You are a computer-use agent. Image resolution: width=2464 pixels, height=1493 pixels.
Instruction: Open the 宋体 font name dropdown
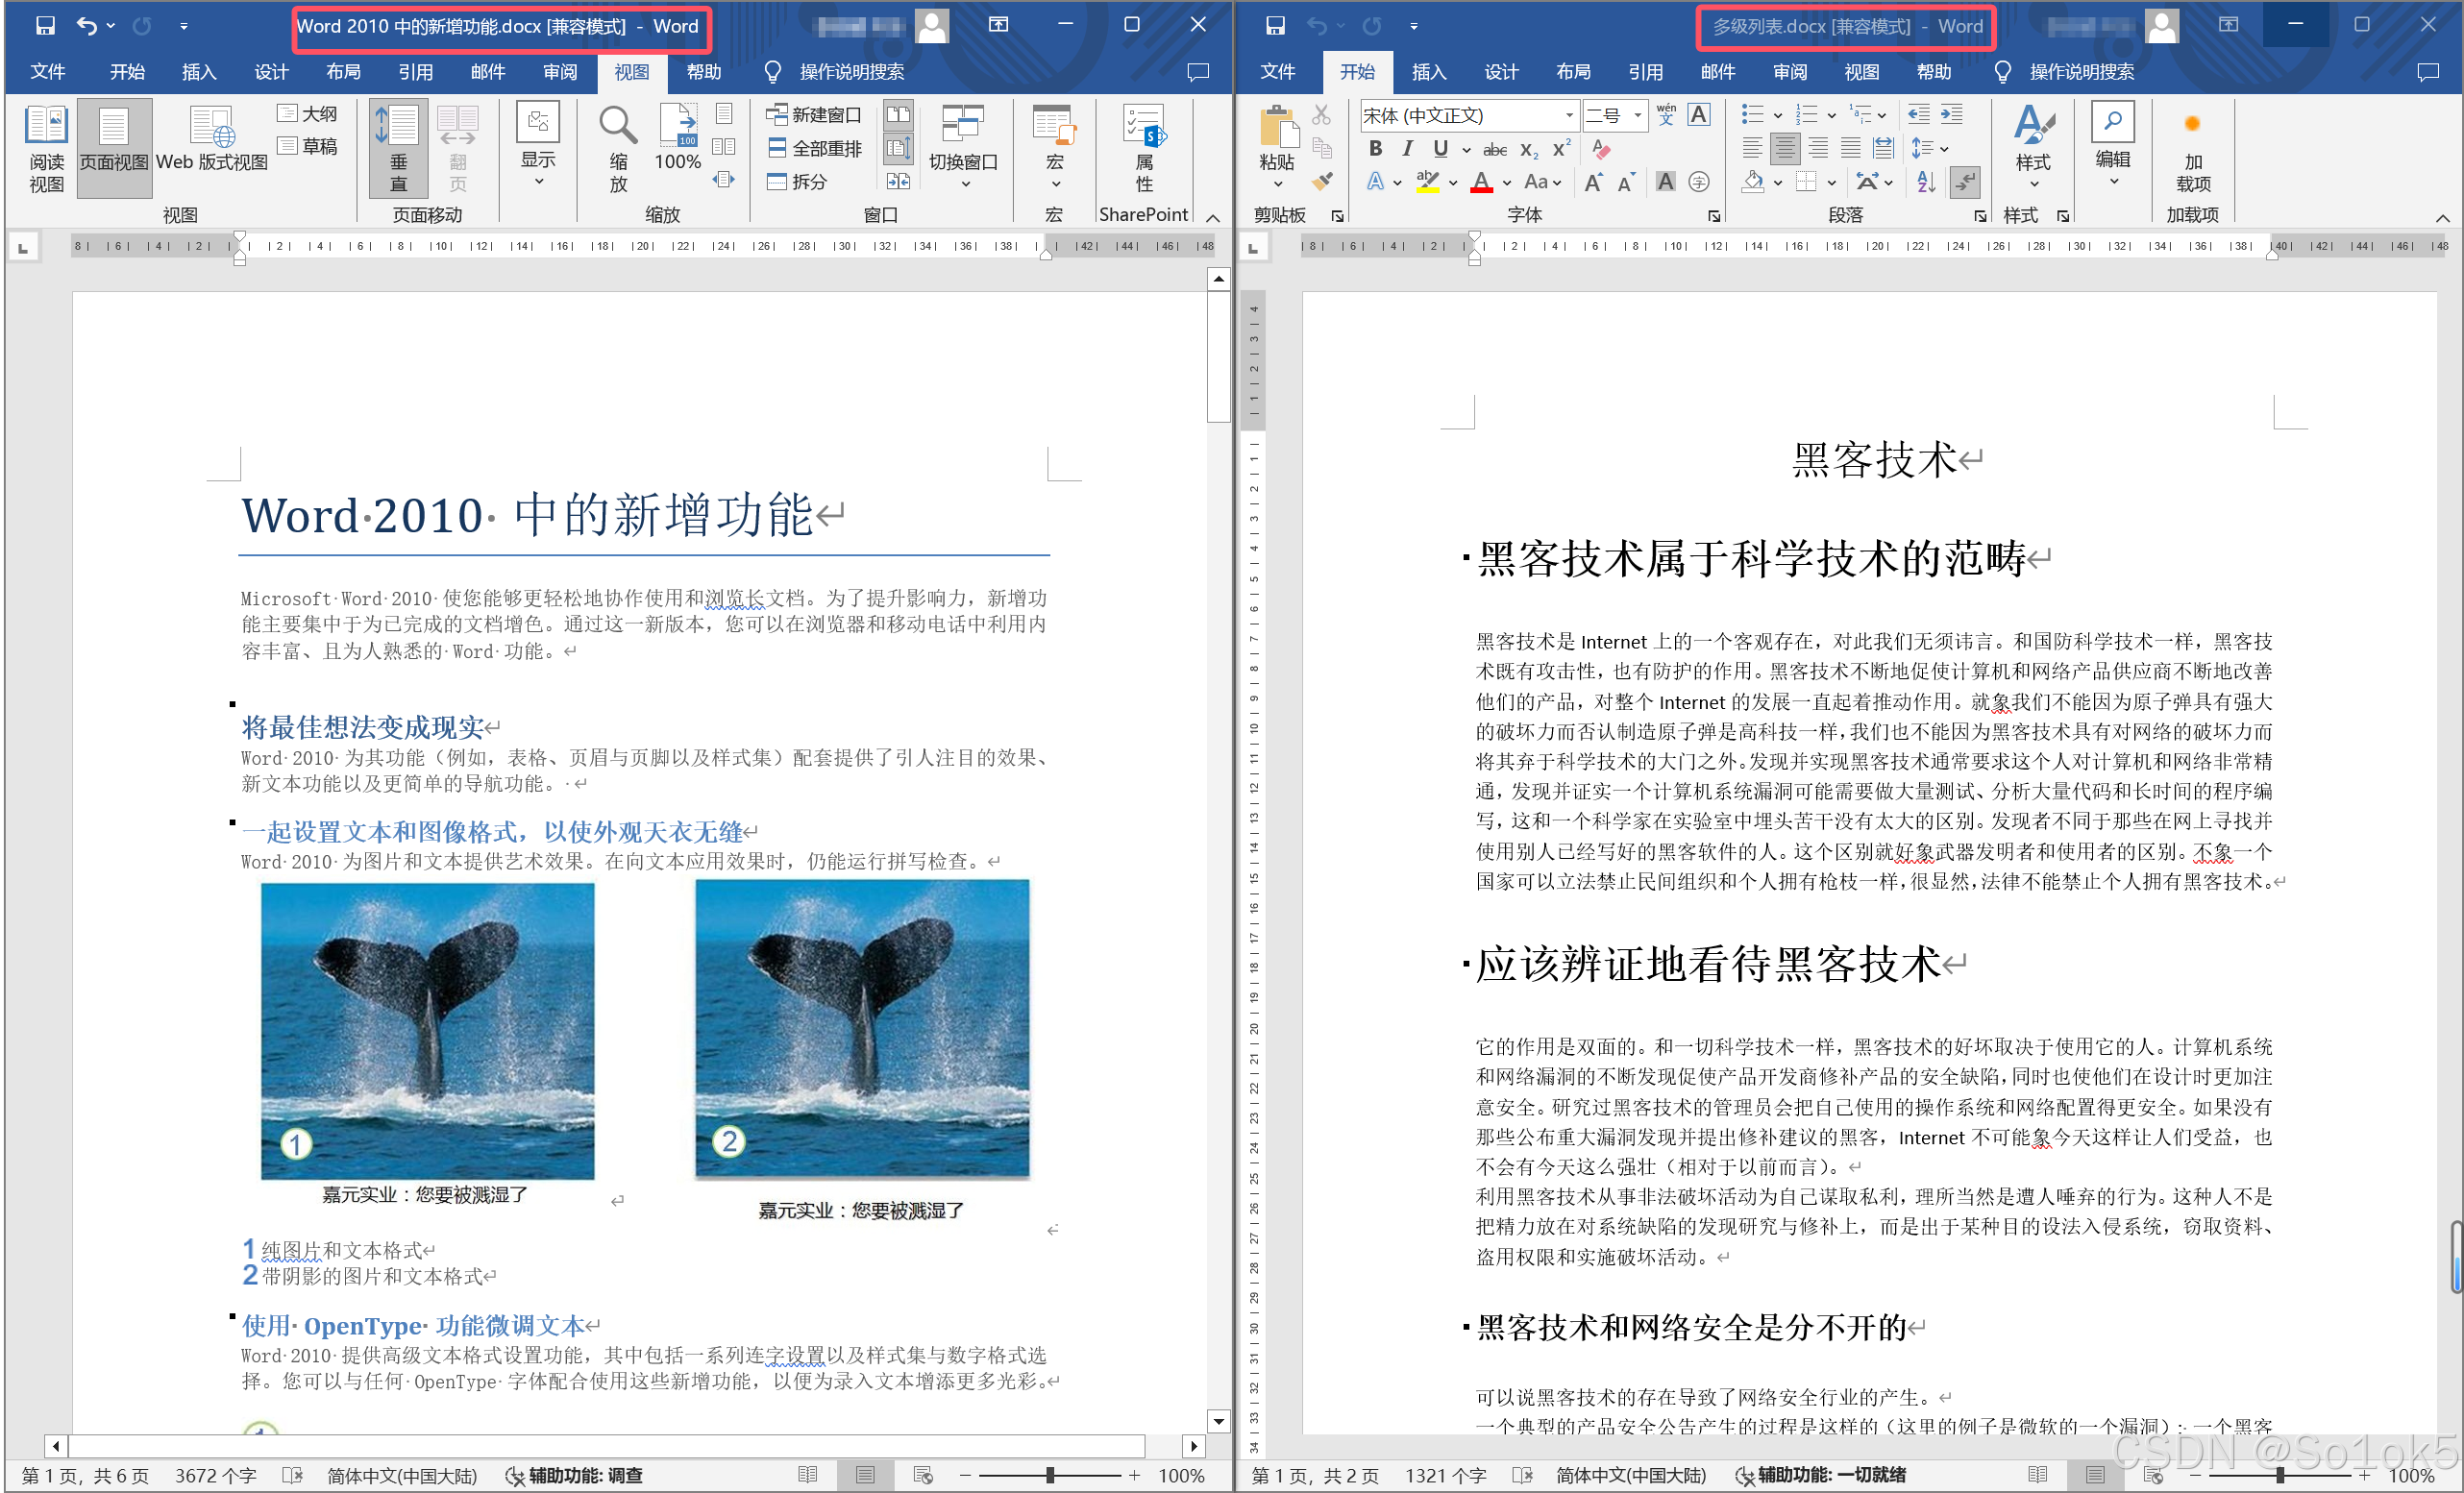point(1569,115)
